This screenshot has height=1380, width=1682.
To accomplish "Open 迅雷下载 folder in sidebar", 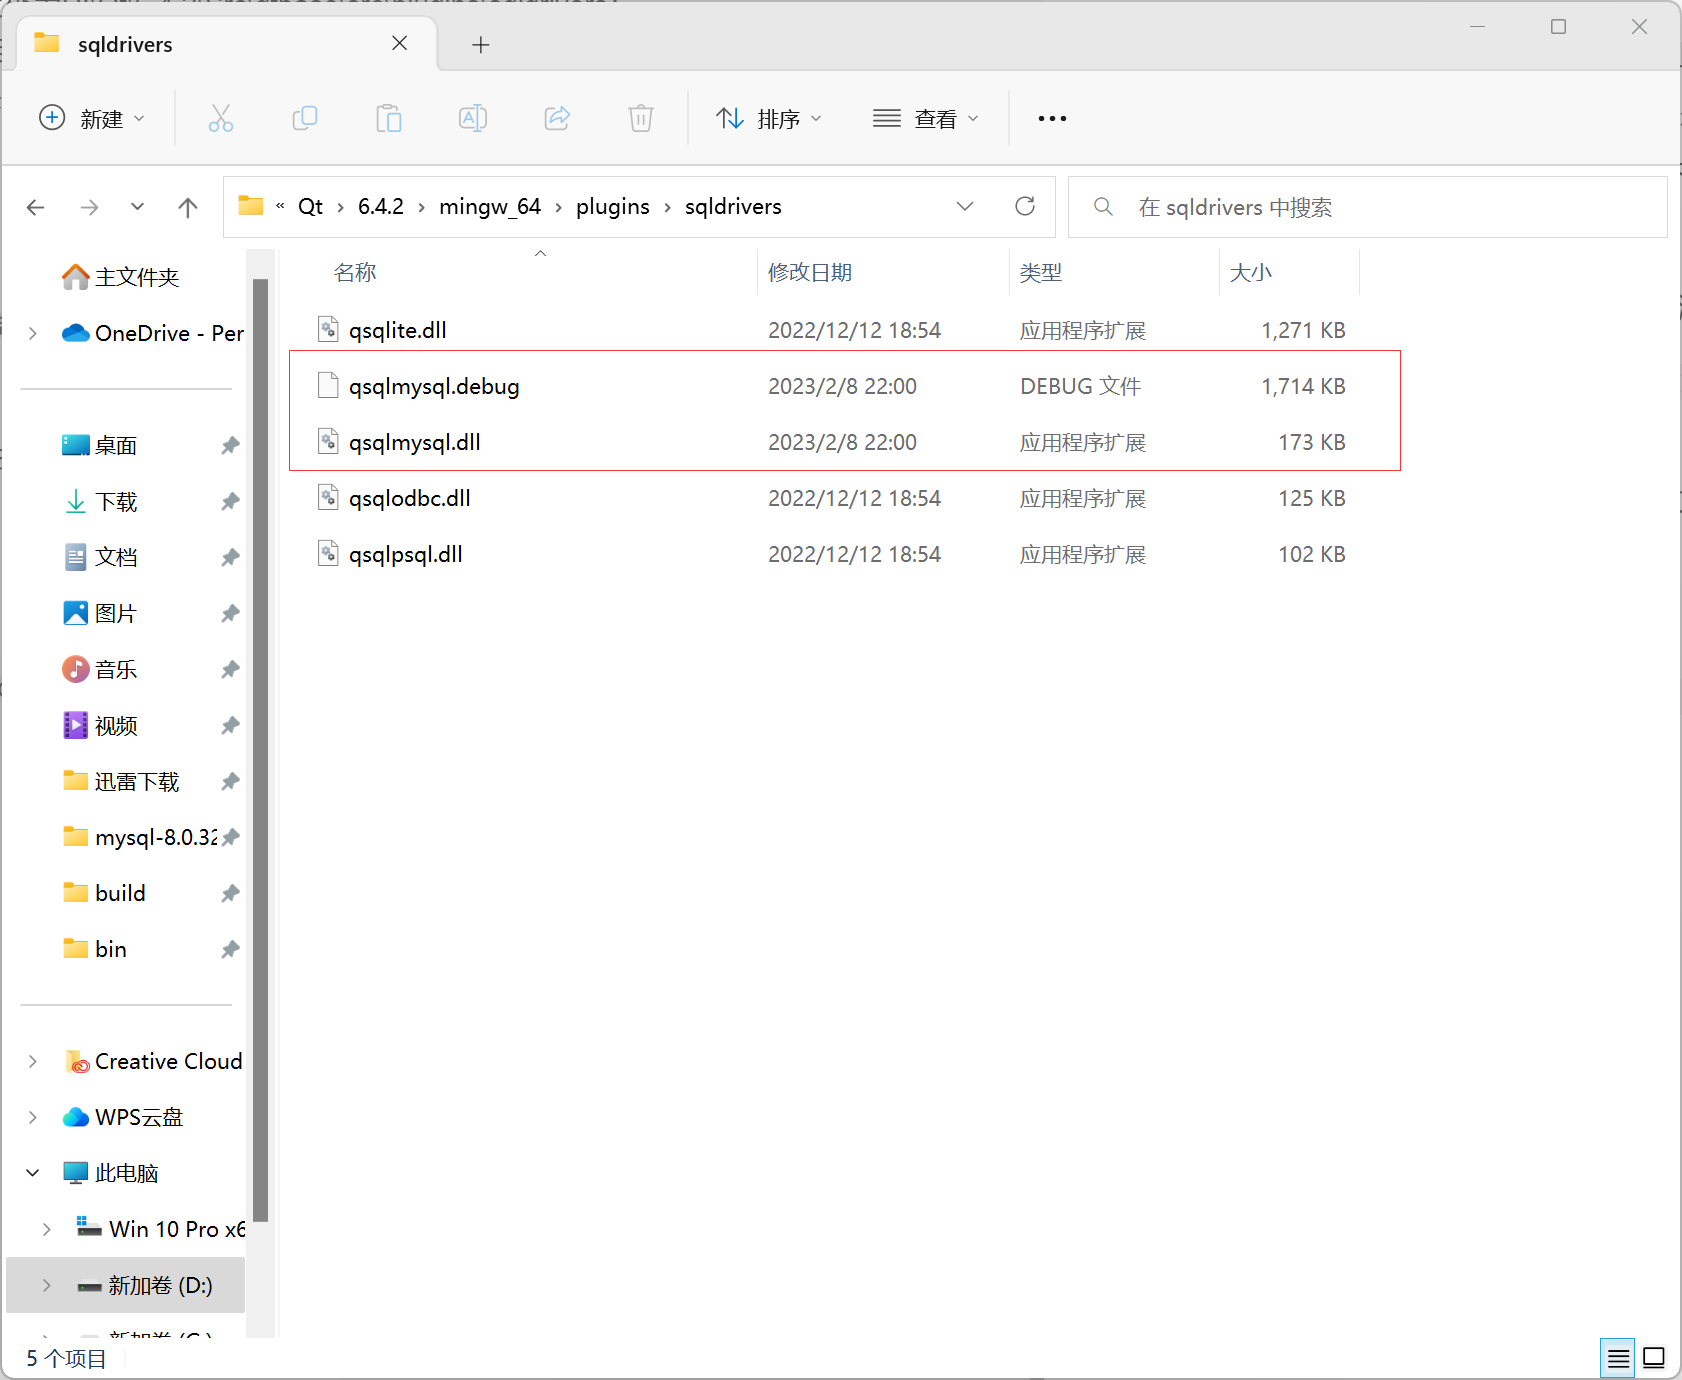I will click(121, 781).
